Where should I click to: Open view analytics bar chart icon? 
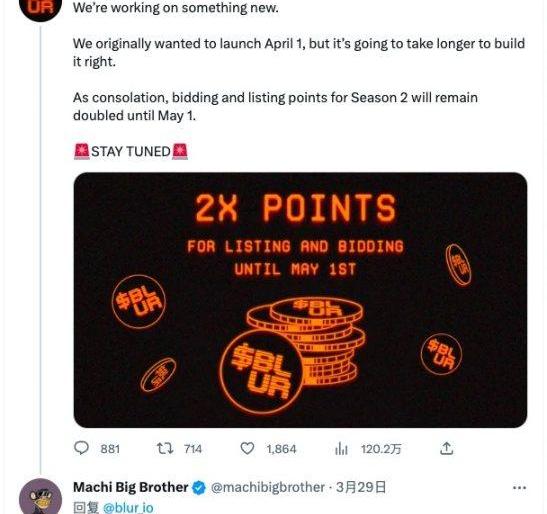341,449
